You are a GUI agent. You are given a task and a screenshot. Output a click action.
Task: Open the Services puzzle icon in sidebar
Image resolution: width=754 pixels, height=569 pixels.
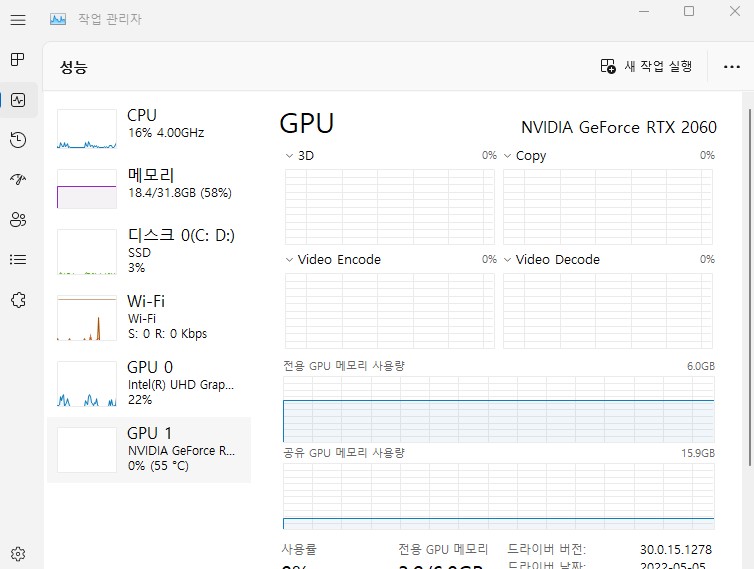click(x=18, y=300)
